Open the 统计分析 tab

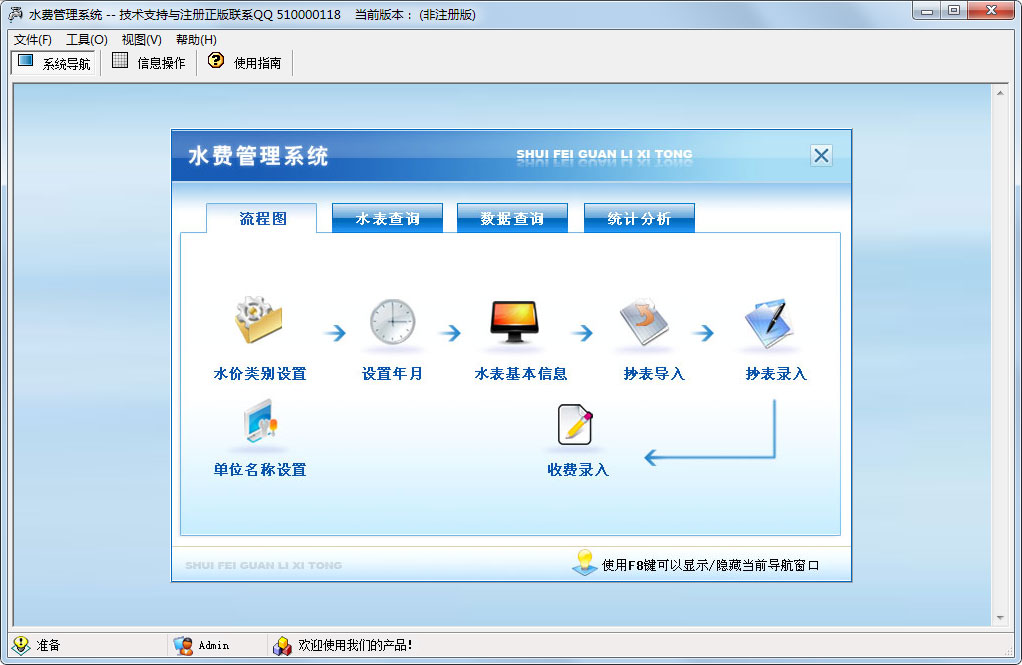pyautogui.click(x=639, y=218)
